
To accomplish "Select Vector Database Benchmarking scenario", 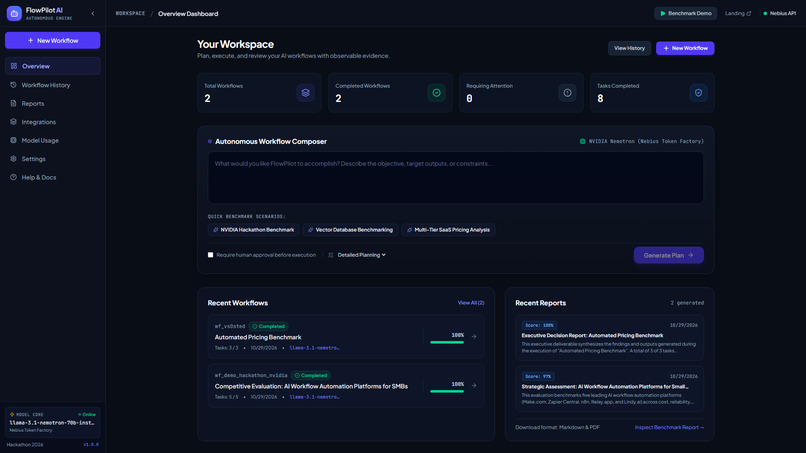I will [350, 230].
